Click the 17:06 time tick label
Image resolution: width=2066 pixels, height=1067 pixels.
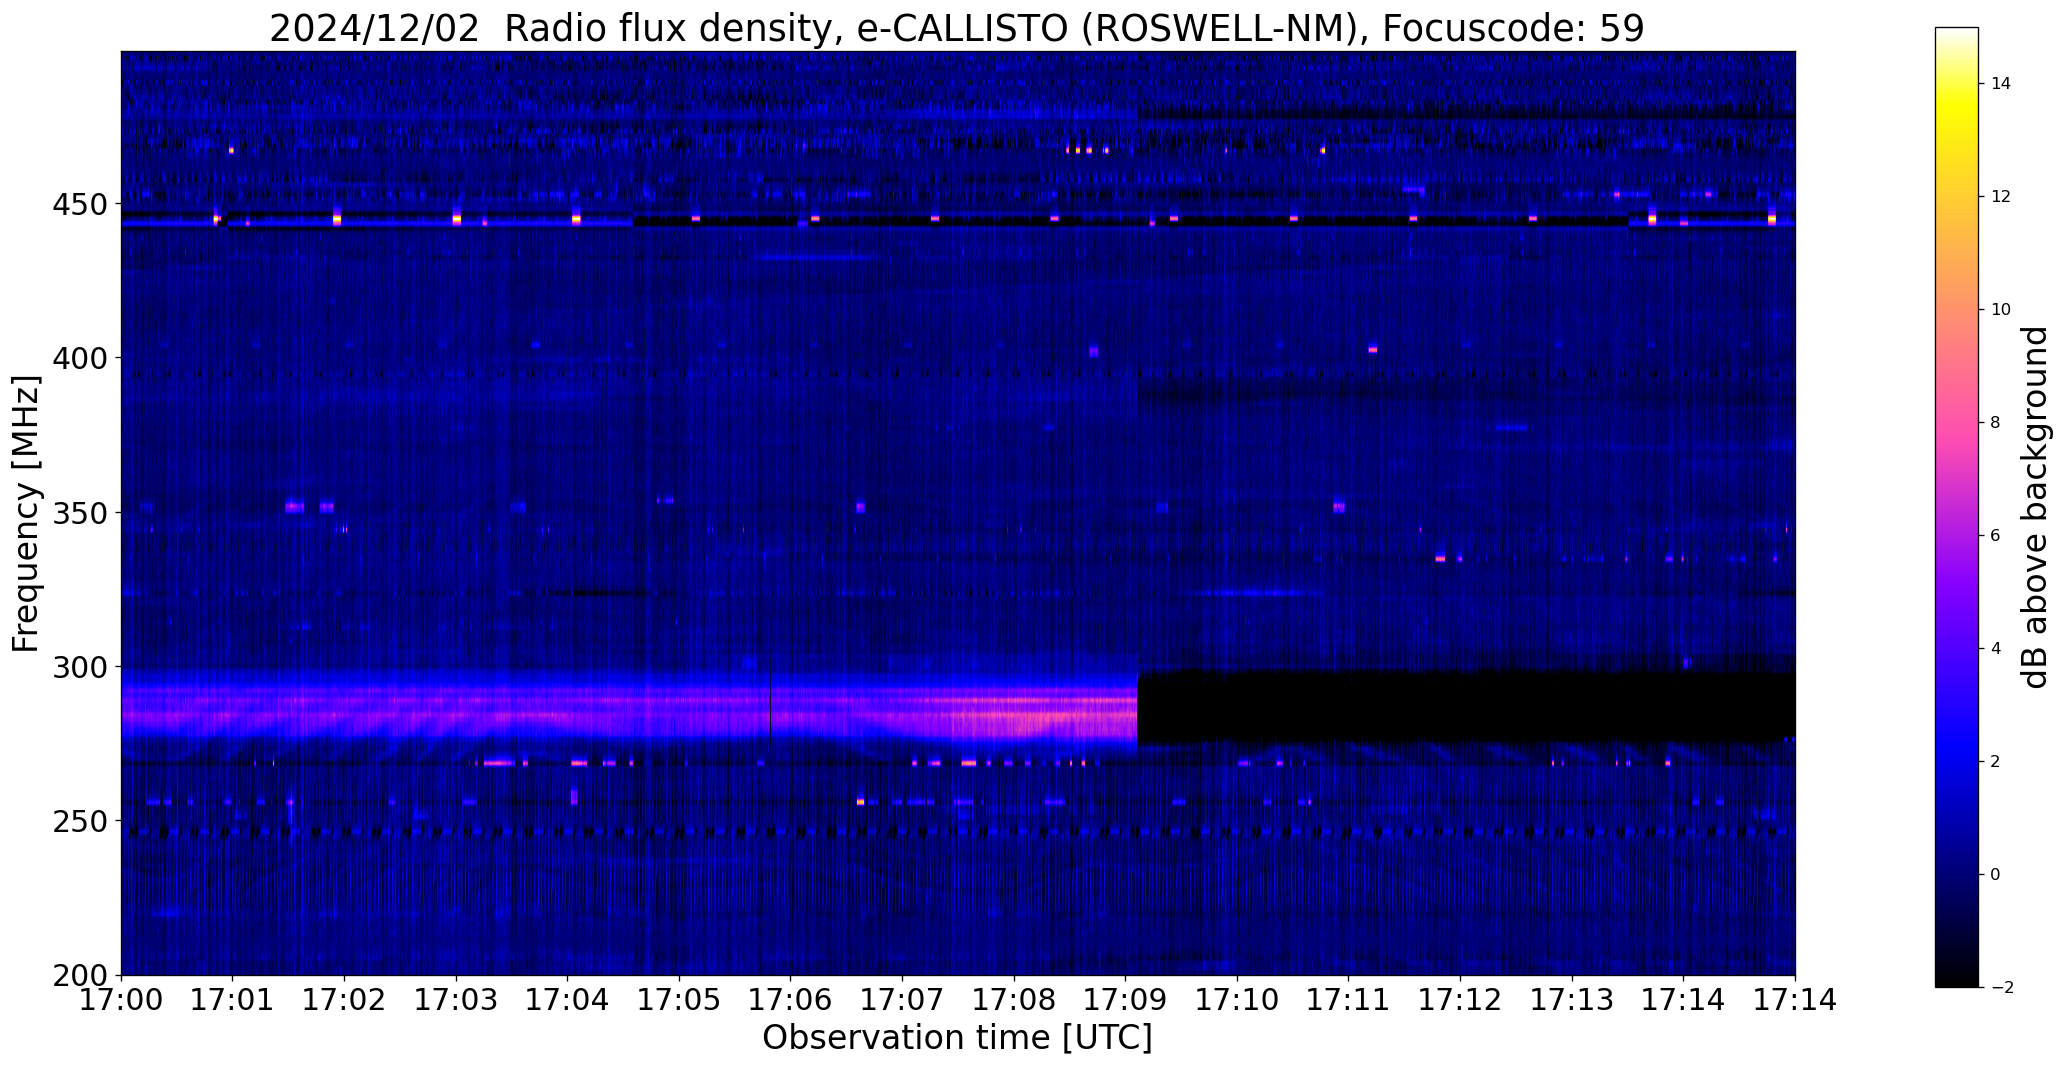791,1000
